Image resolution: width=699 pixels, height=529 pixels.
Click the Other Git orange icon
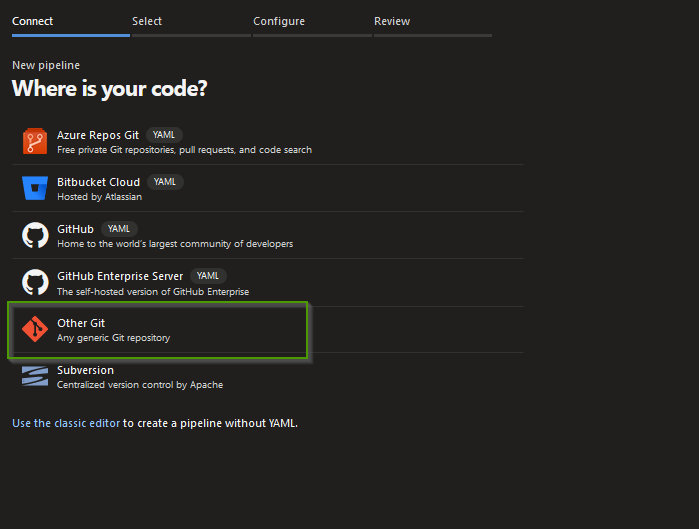click(x=35, y=329)
